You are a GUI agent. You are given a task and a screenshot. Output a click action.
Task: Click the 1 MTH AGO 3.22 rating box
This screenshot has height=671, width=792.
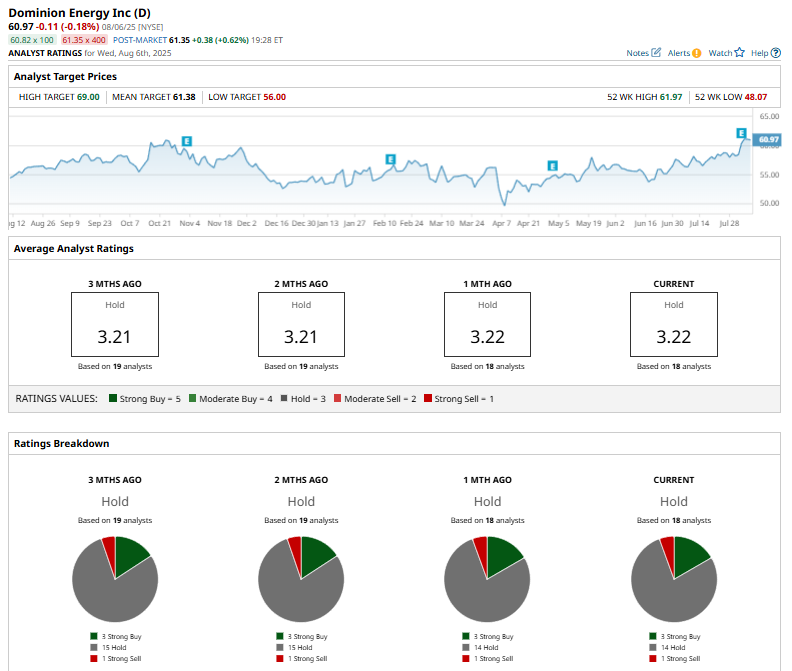coord(487,324)
